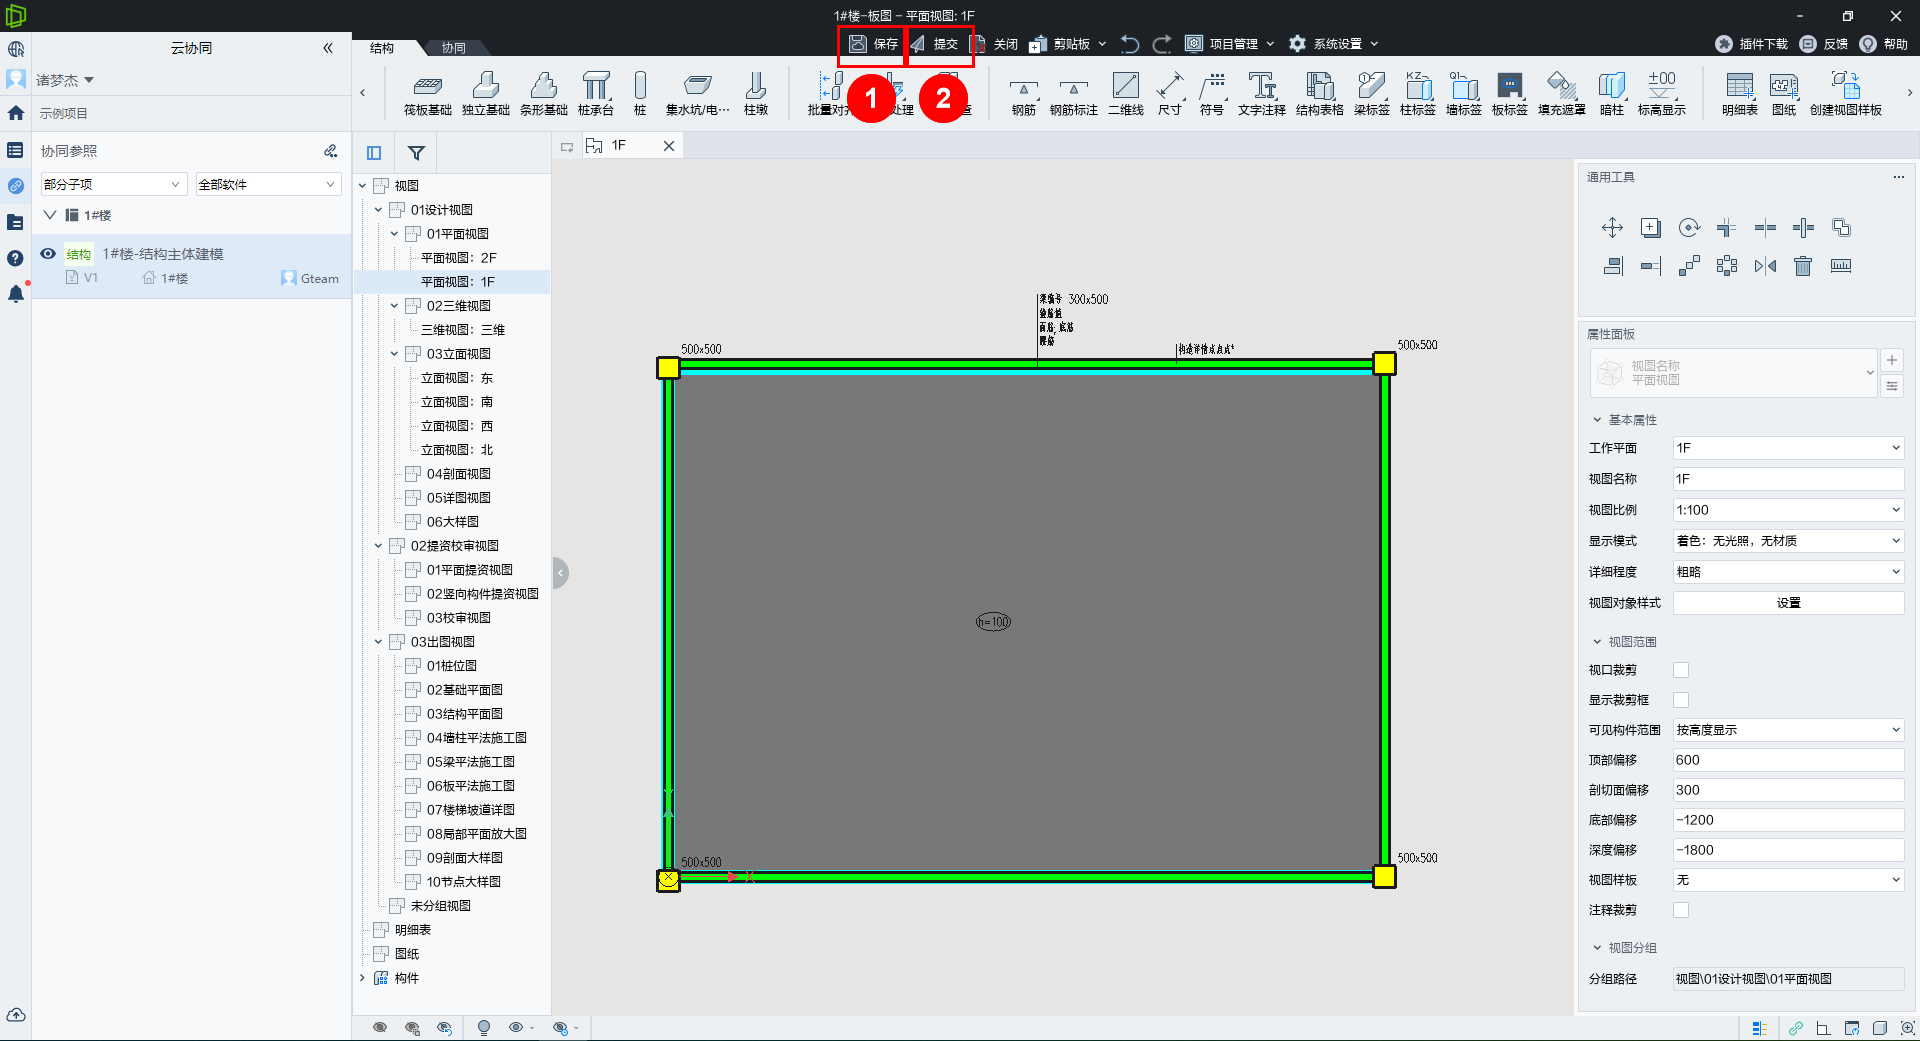Screen dimensions: 1920x1041
Task: Click the Rotate tool in 通用工具 panel
Action: click(x=1689, y=228)
